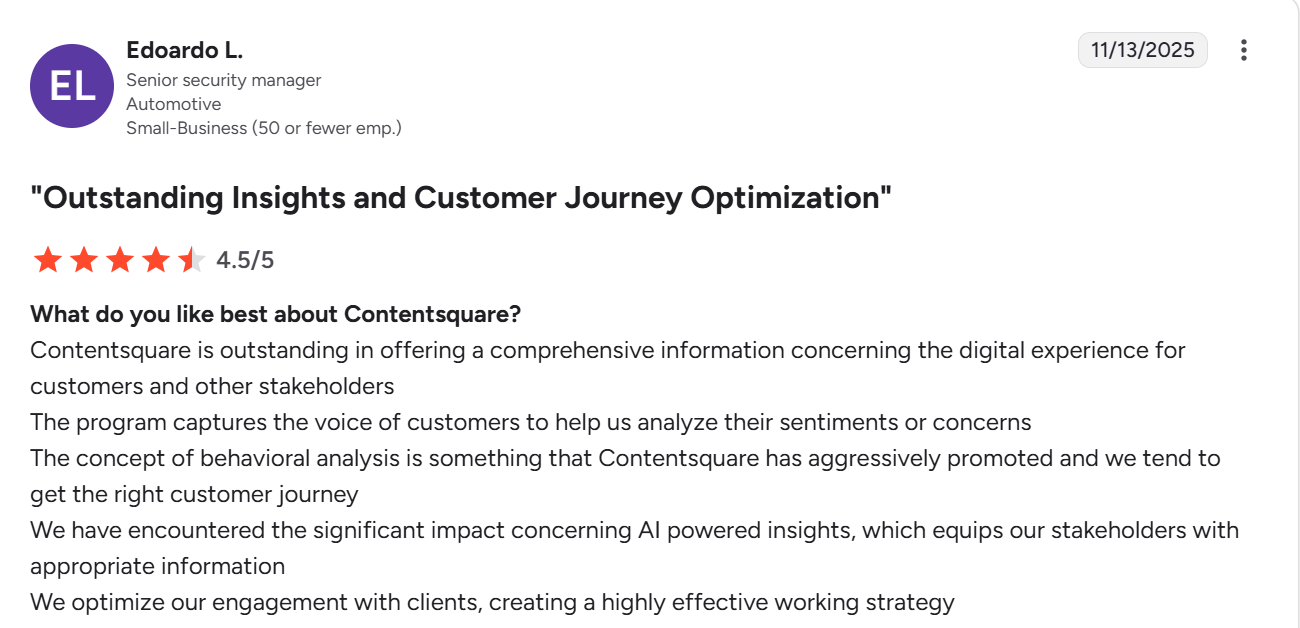Click the sentence starting "Contentsquare is outstanding in offering"
Image resolution: width=1300 pixels, height=628 pixels.
[607, 351]
